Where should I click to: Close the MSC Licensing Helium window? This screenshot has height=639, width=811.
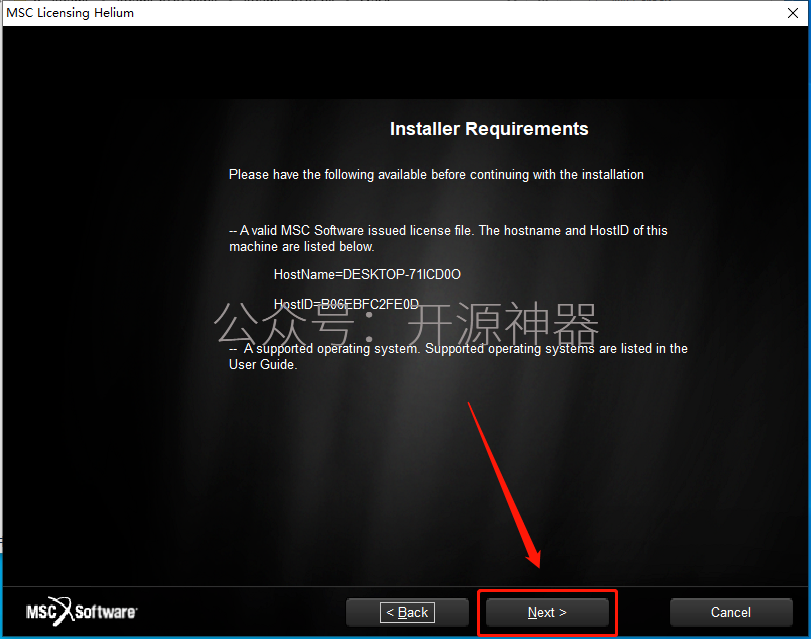793,13
